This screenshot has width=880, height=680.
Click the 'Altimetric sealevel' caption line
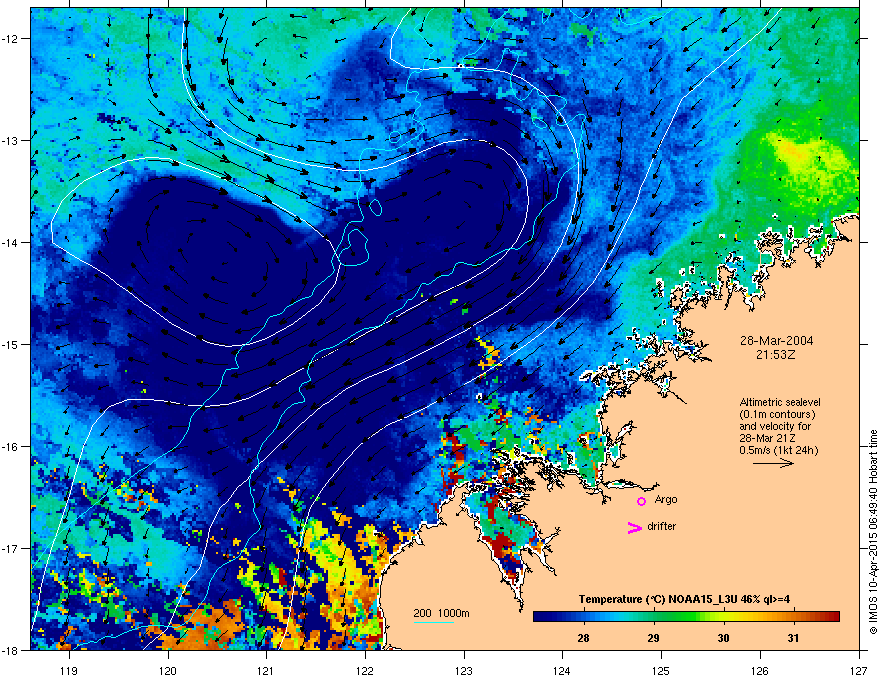[780, 402]
